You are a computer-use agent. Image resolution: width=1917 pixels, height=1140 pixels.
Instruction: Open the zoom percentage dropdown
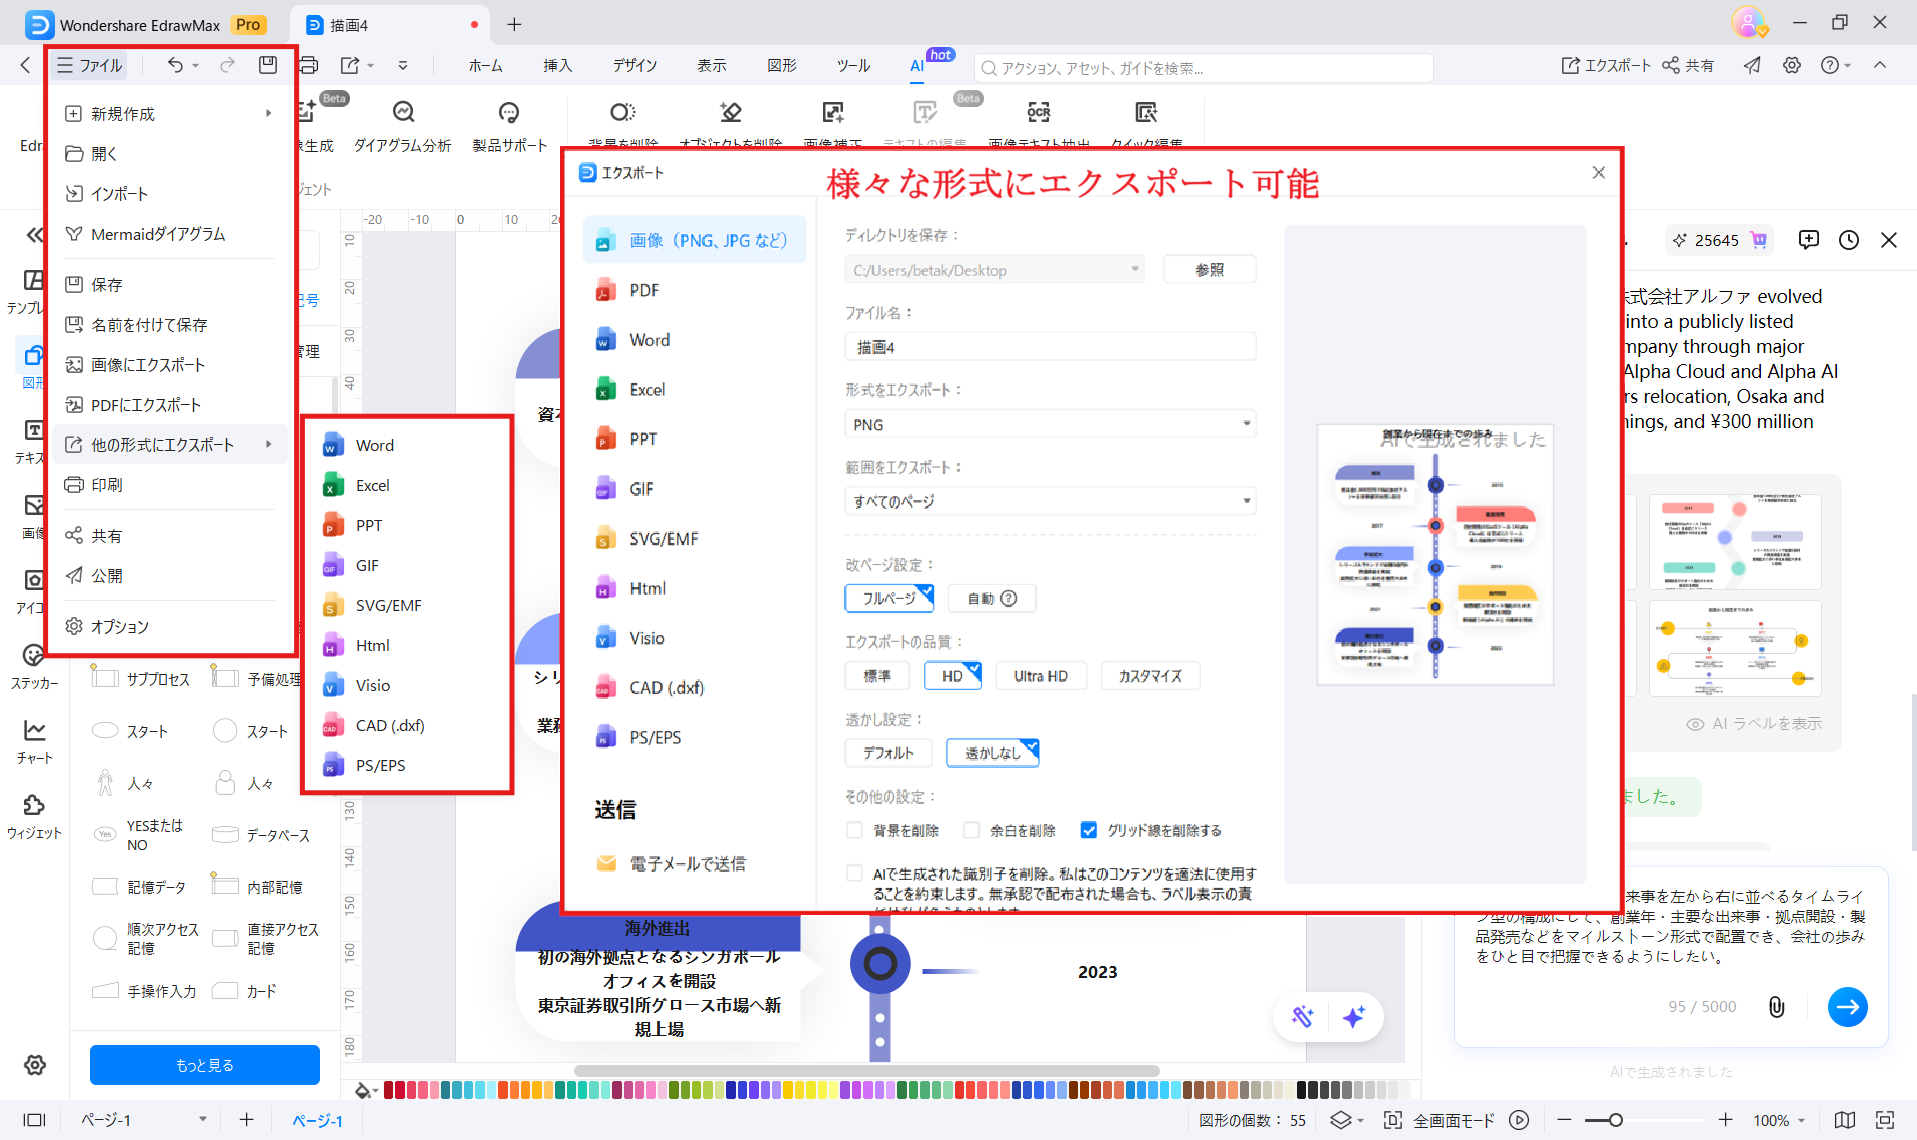1780,1120
